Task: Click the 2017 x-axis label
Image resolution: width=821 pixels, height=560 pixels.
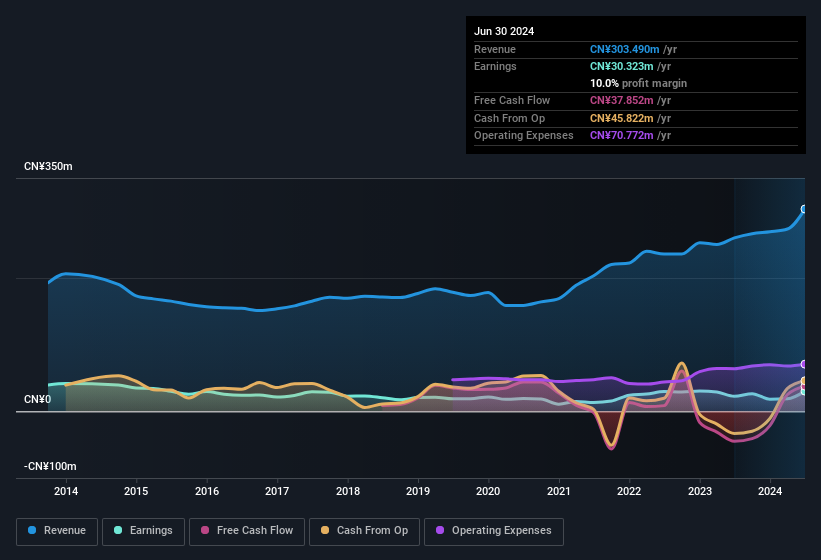Action: pyautogui.click(x=277, y=491)
